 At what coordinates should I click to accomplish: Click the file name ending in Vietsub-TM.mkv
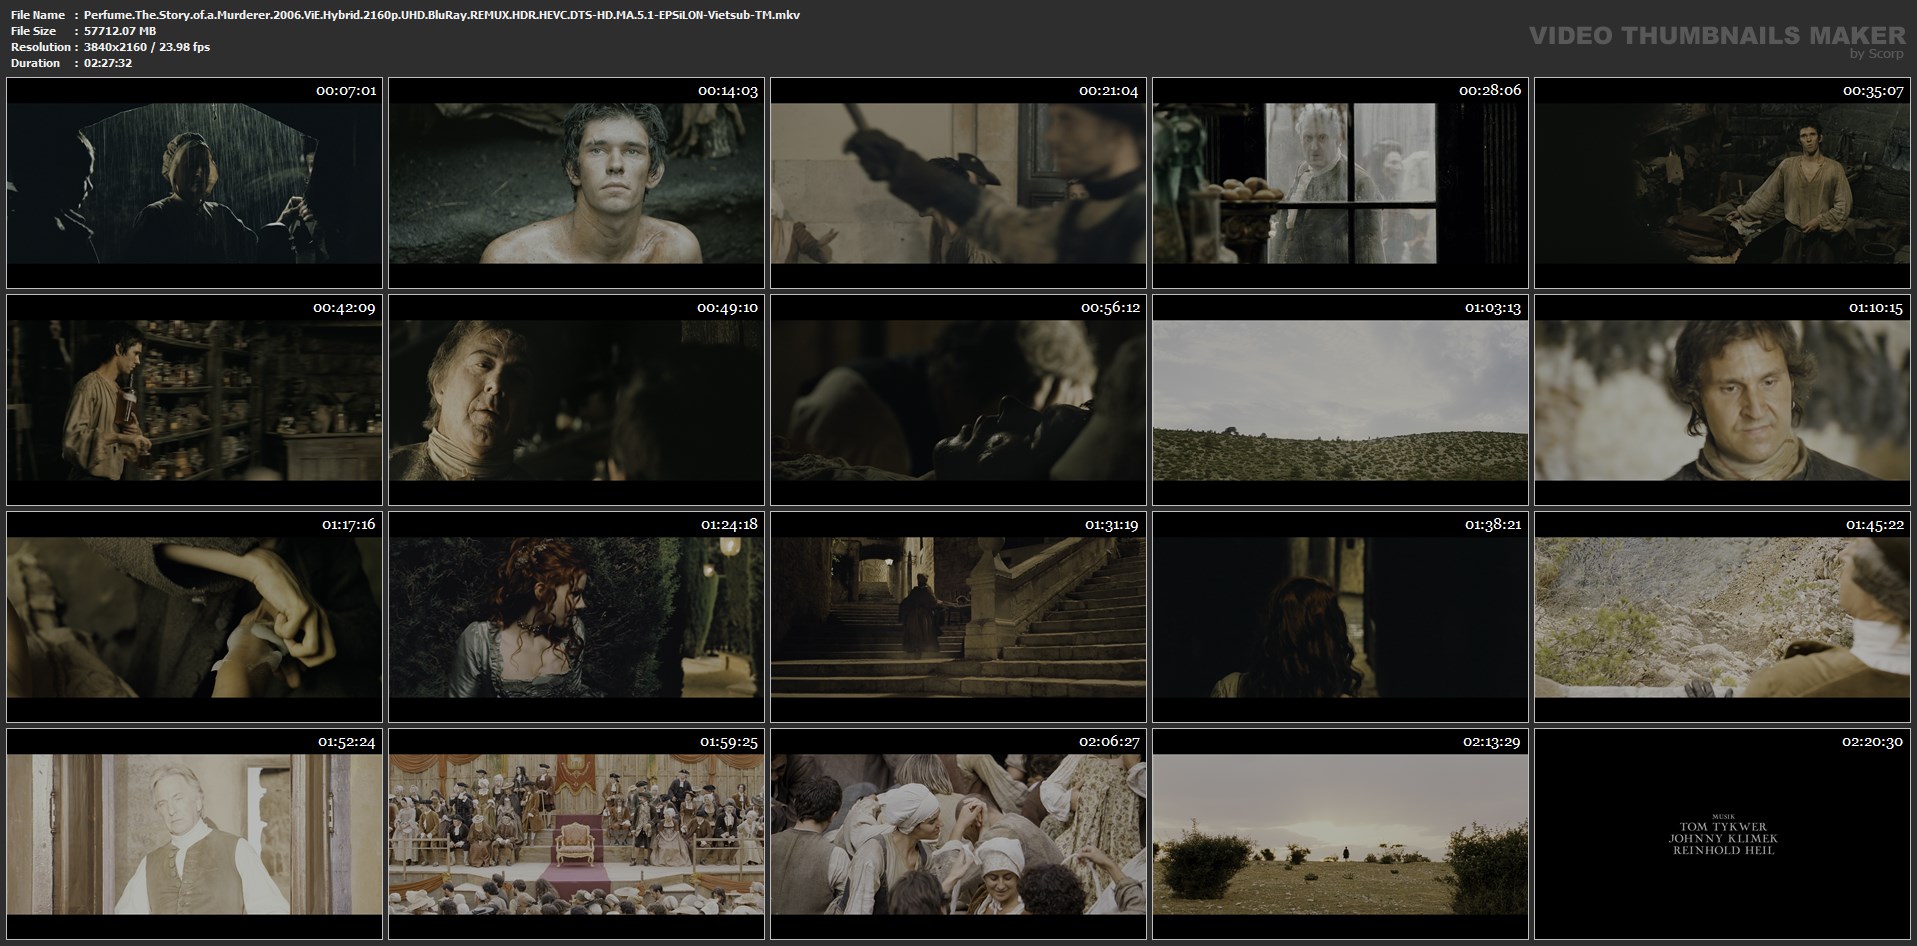pos(442,15)
